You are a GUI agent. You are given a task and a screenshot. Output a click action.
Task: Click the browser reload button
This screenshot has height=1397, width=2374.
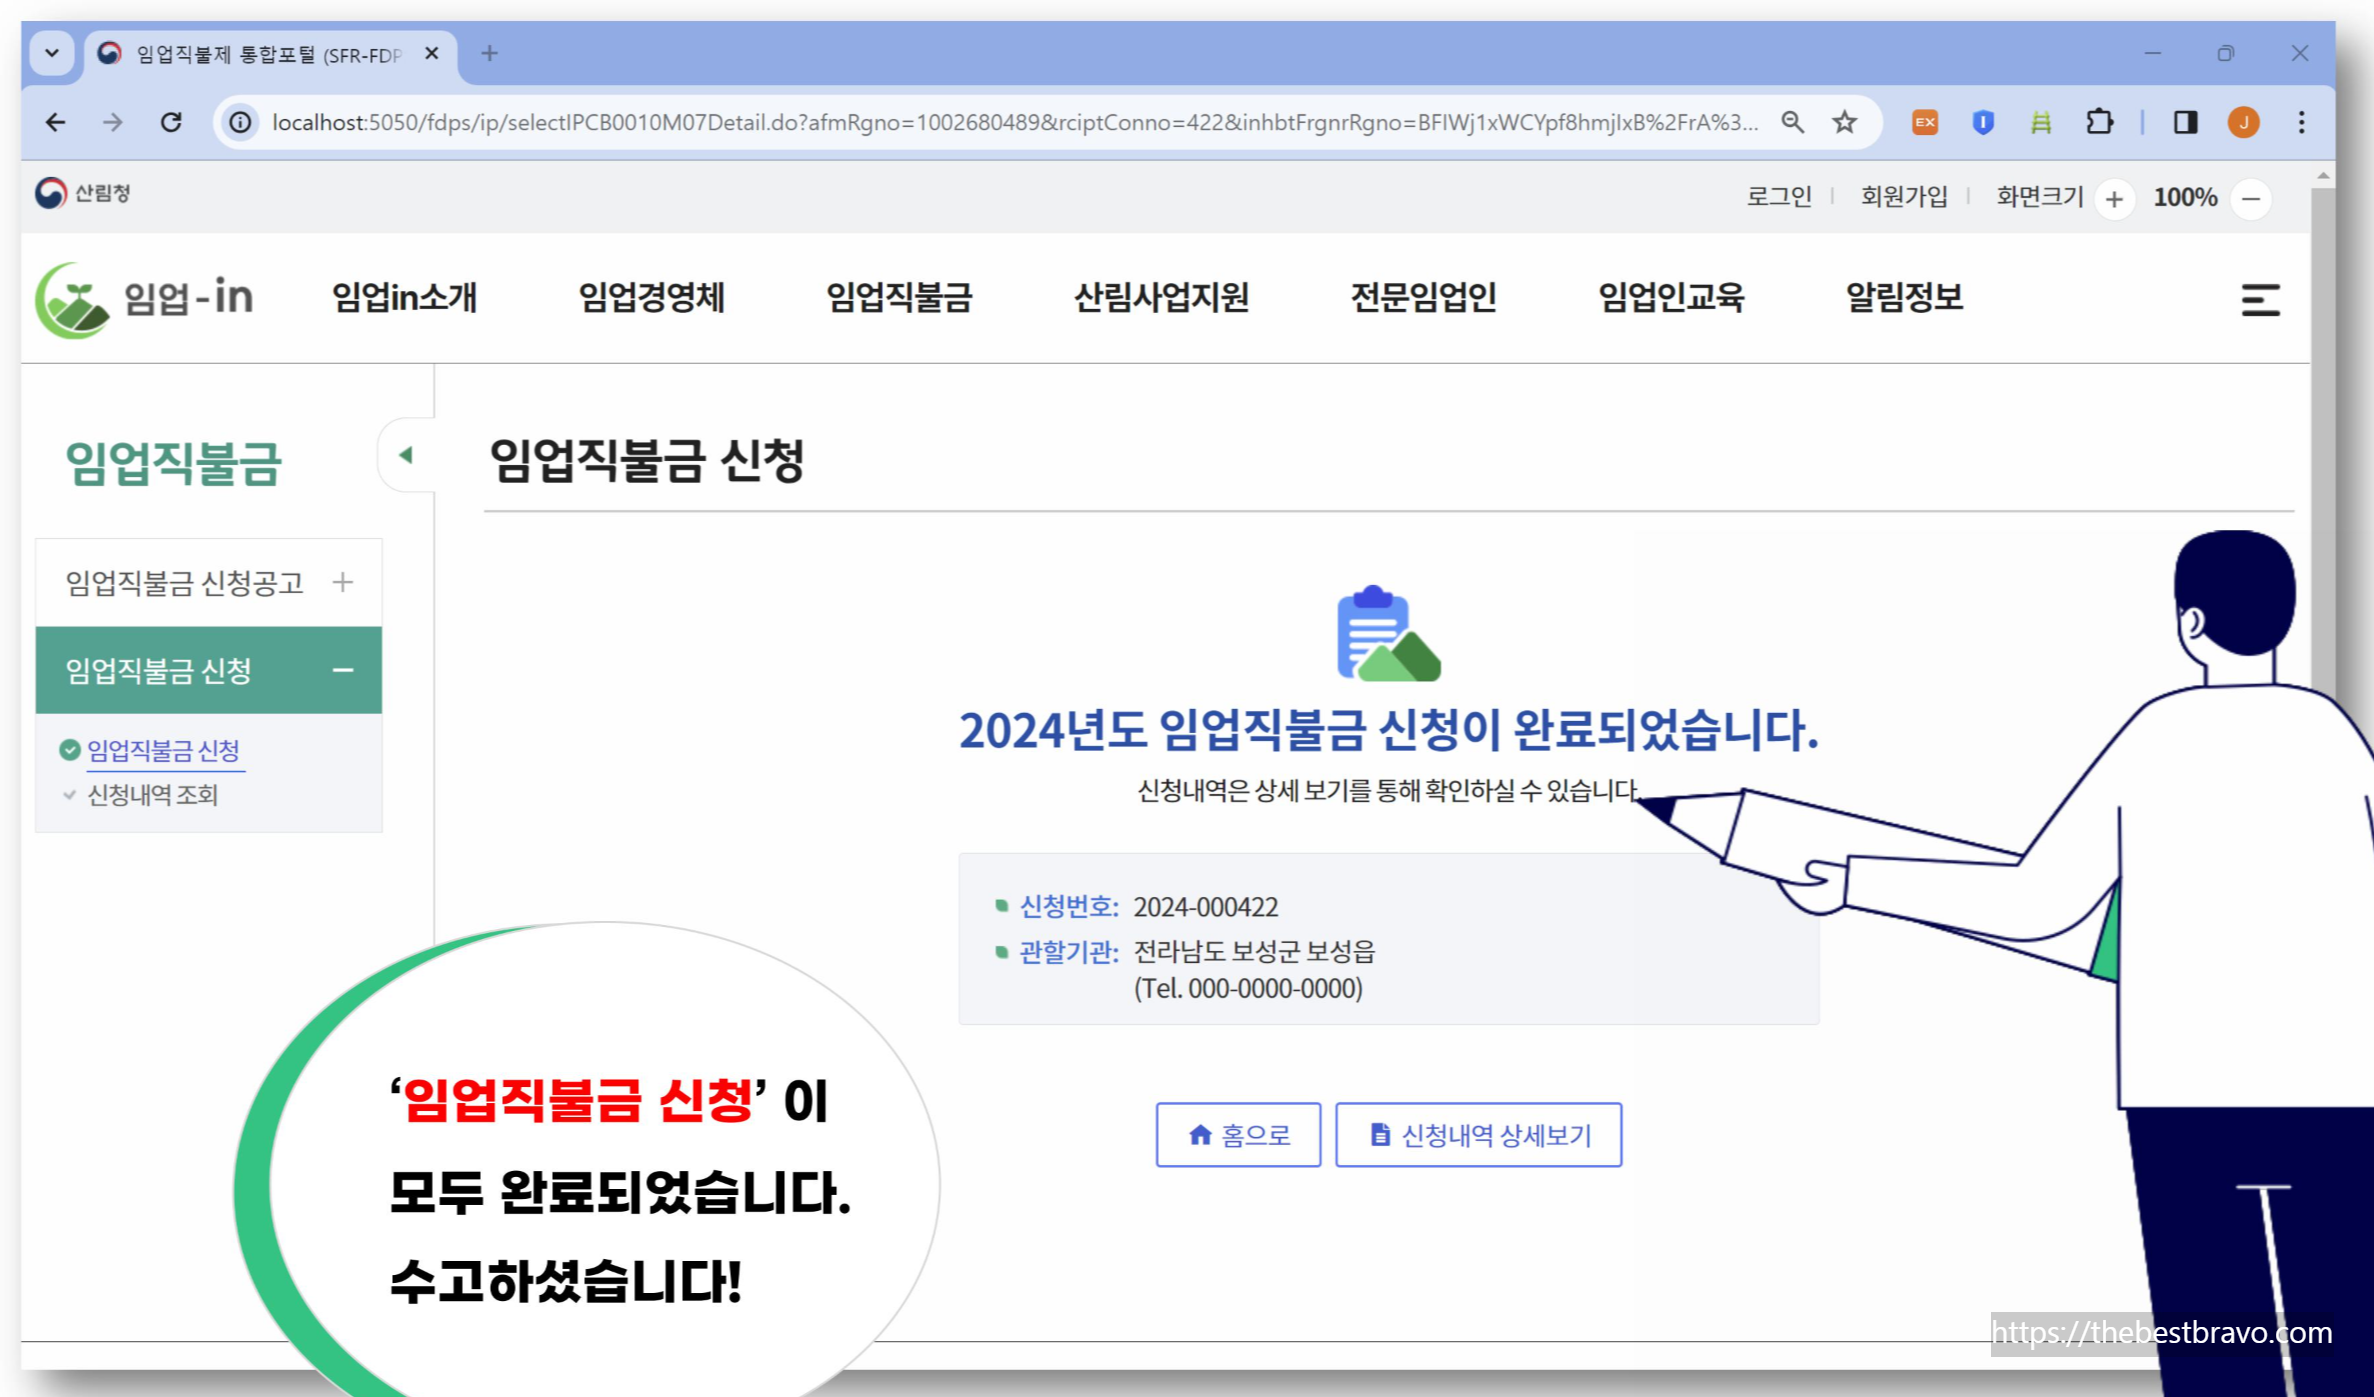[171, 122]
